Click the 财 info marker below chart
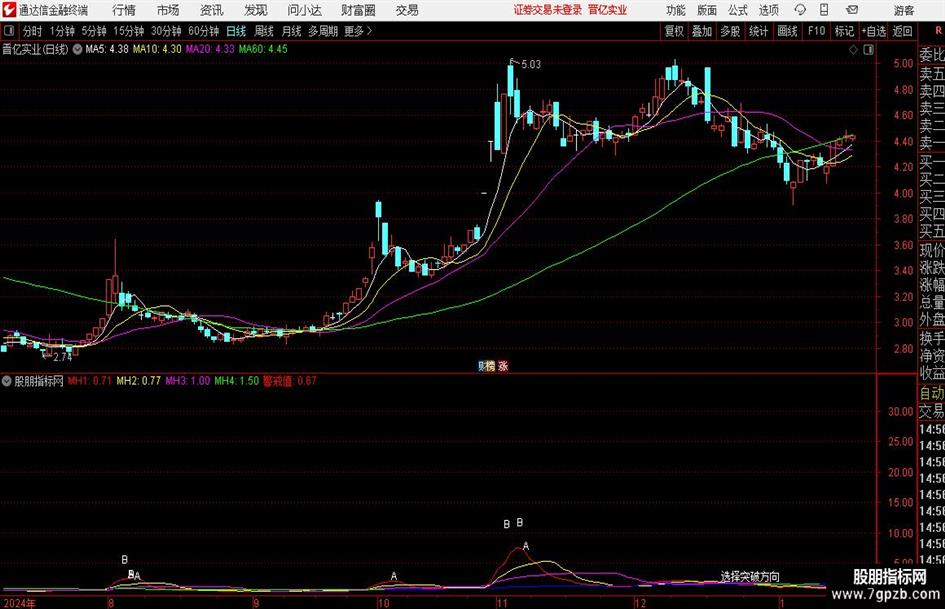The height and width of the screenshot is (609, 945). pyautogui.click(x=482, y=366)
